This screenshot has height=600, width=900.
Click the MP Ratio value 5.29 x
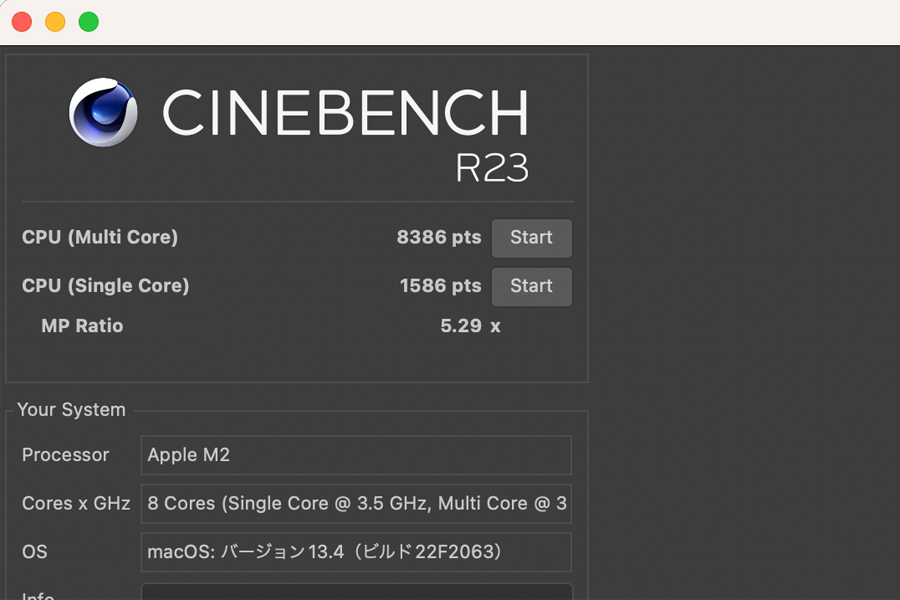point(470,326)
